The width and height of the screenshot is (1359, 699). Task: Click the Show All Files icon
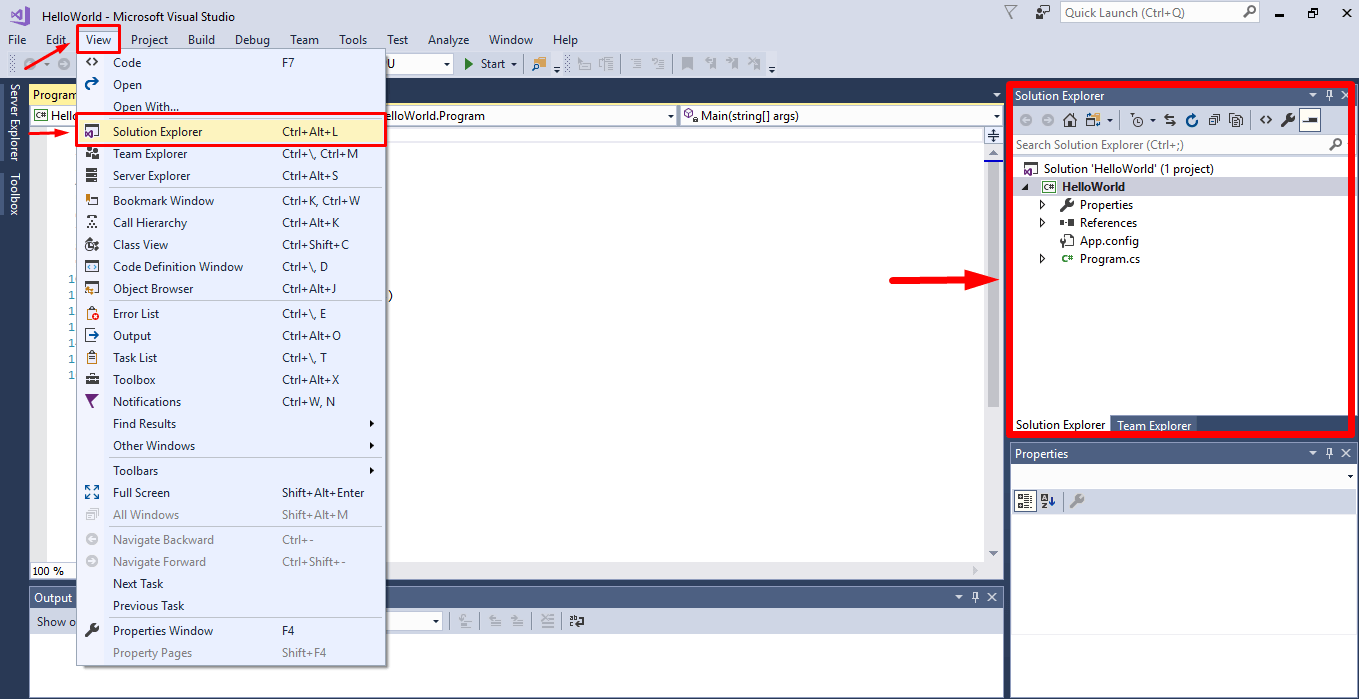[1236, 120]
